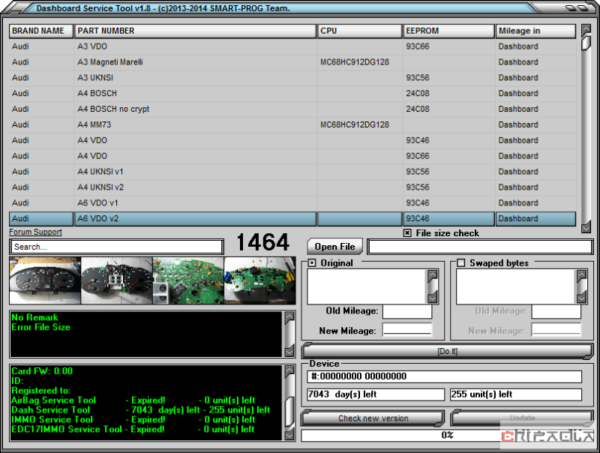View the green circuit board close-up photo

tap(188, 280)
